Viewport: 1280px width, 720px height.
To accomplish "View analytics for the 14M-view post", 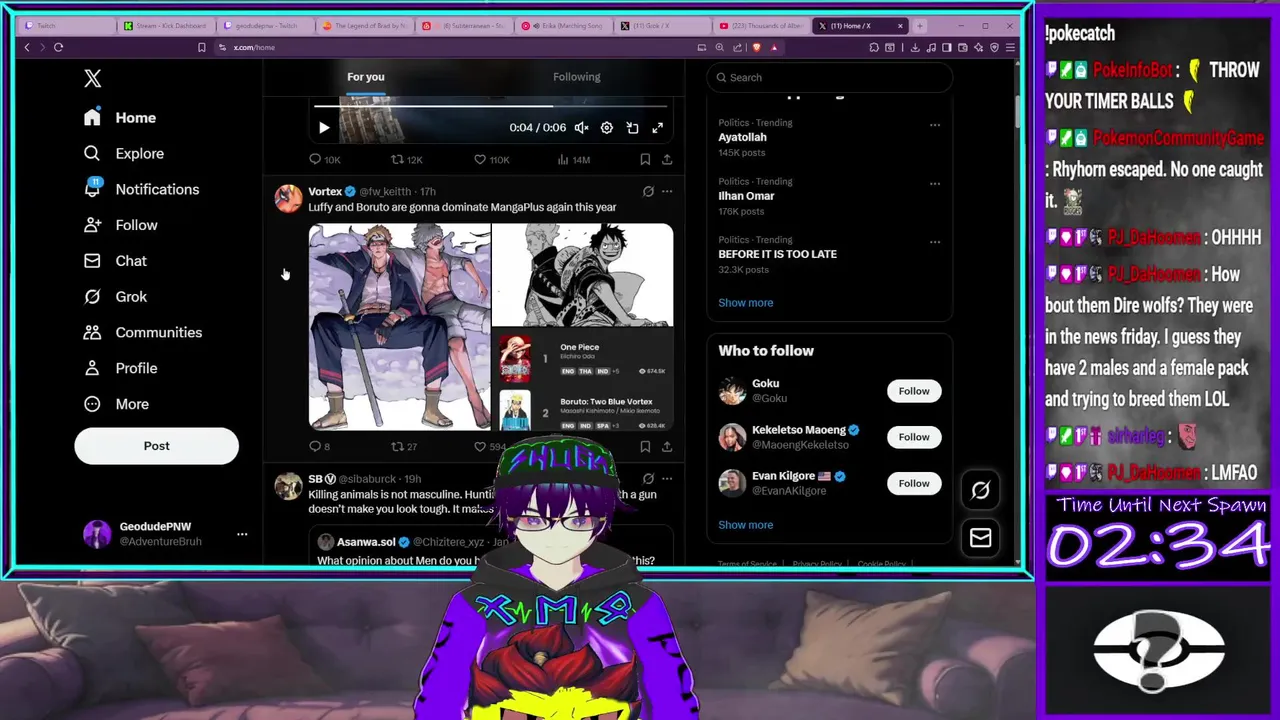I will pyautogui.click(x=573, y=160).
